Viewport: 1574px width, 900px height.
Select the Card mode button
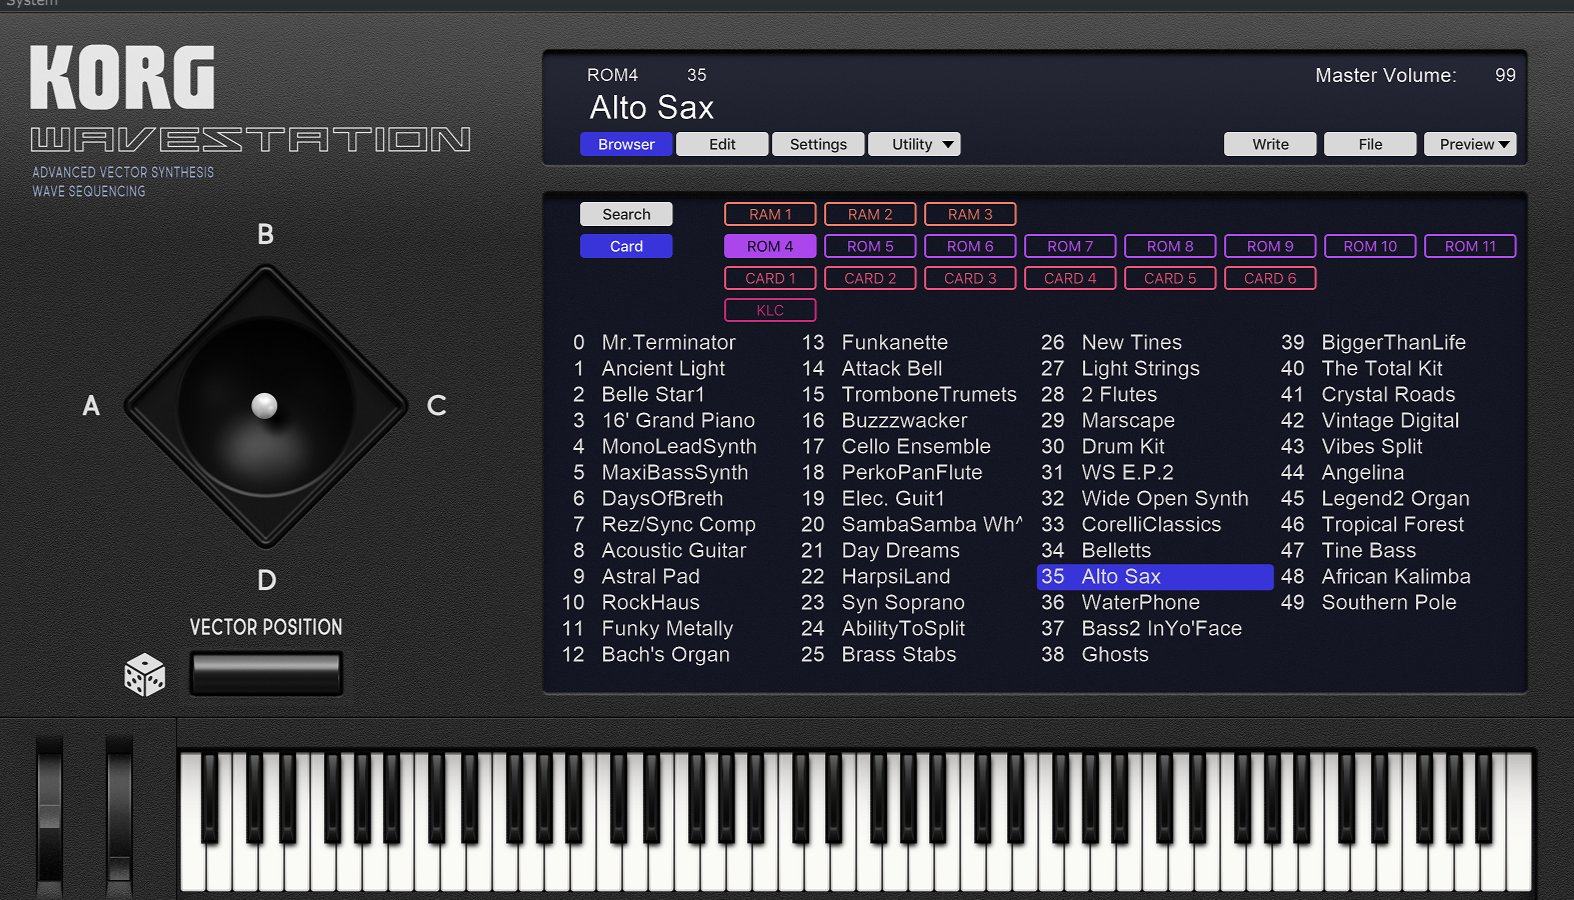pyautogui.click(x=626, y=246)
